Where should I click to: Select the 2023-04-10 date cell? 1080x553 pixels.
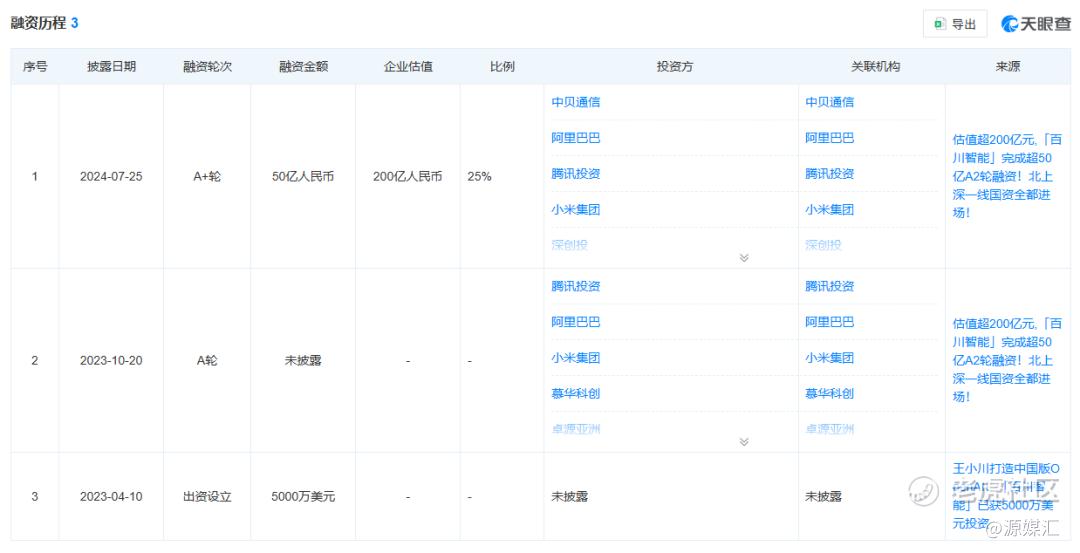tap(111, 497)
